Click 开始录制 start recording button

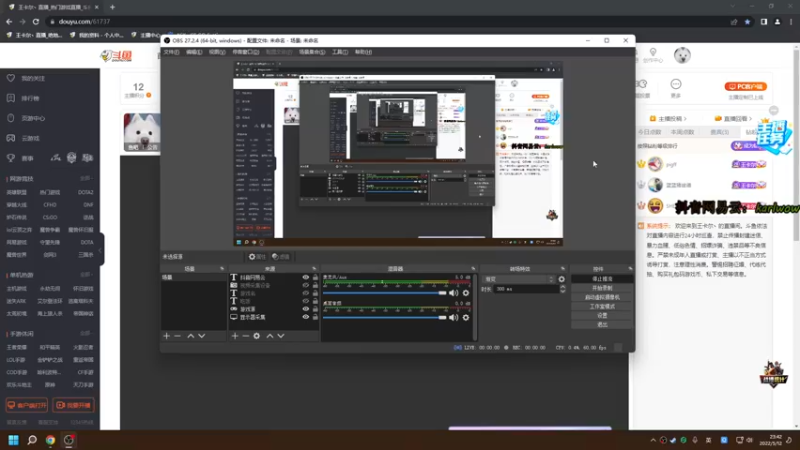point(602,288)
